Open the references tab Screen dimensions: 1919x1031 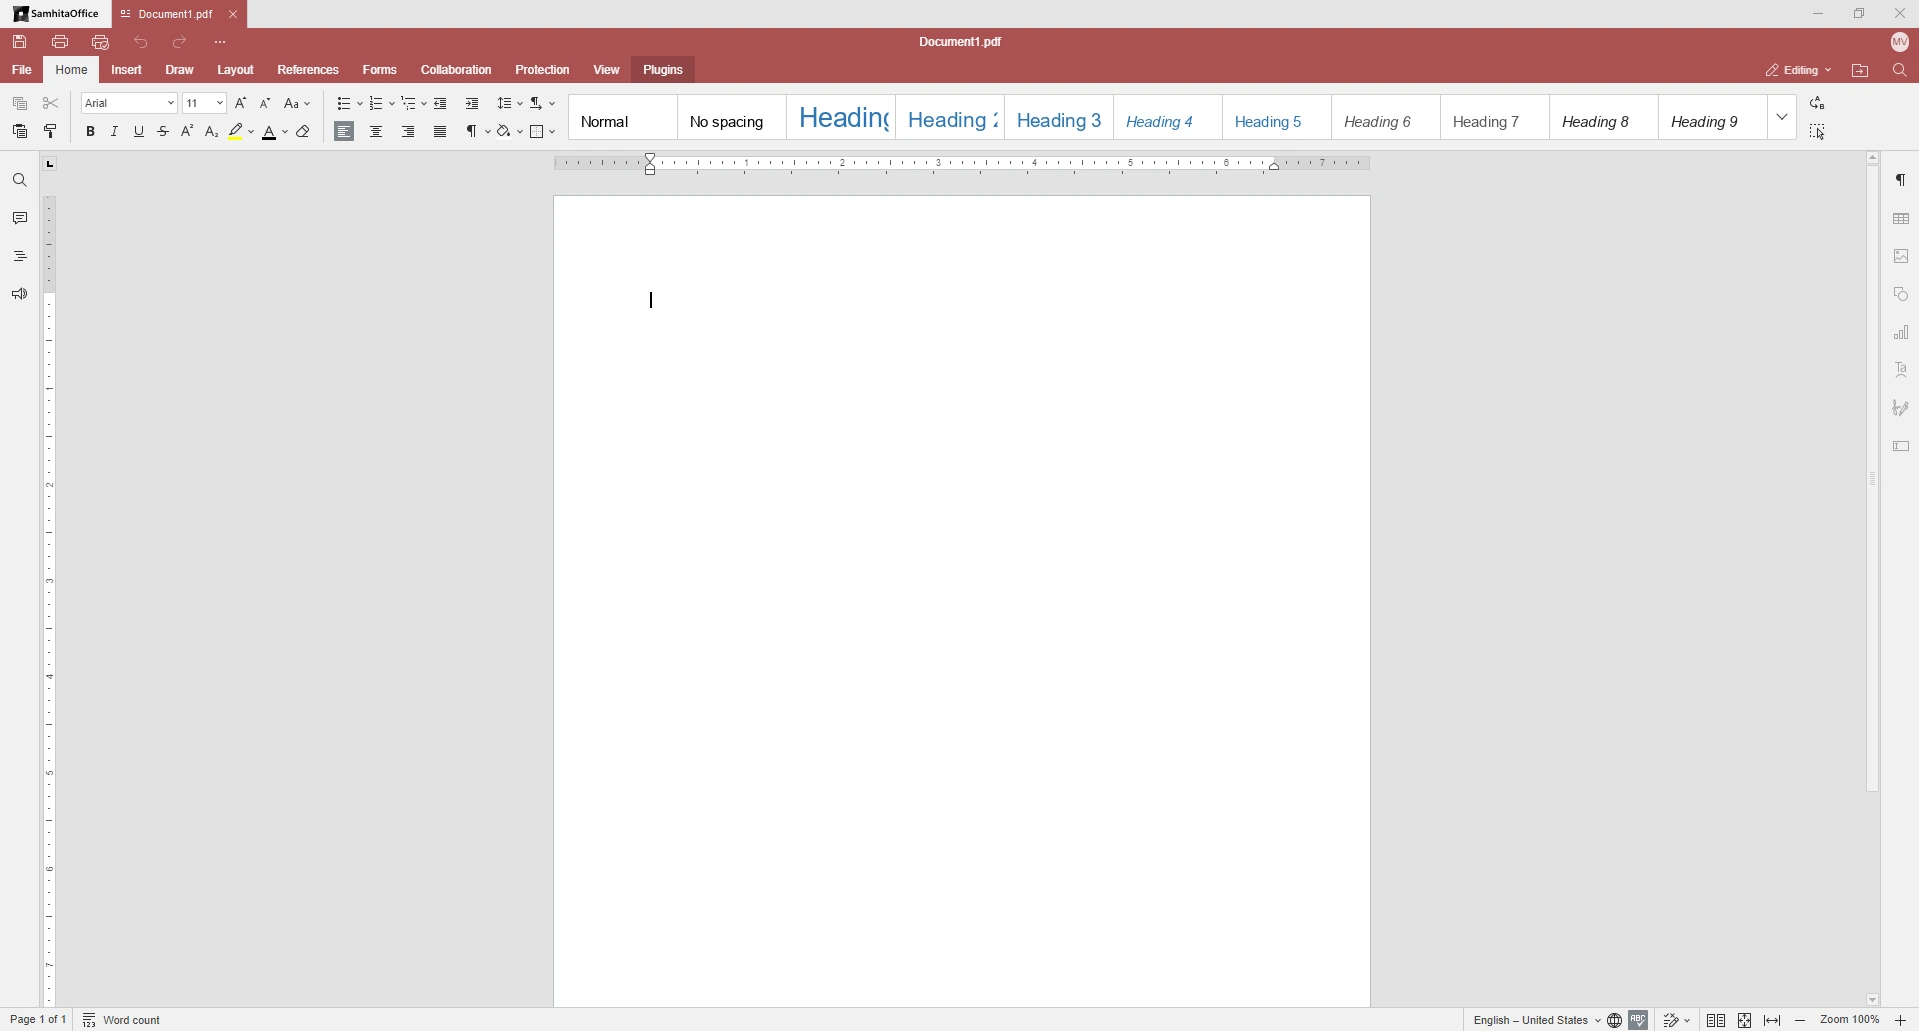[308, 70]
